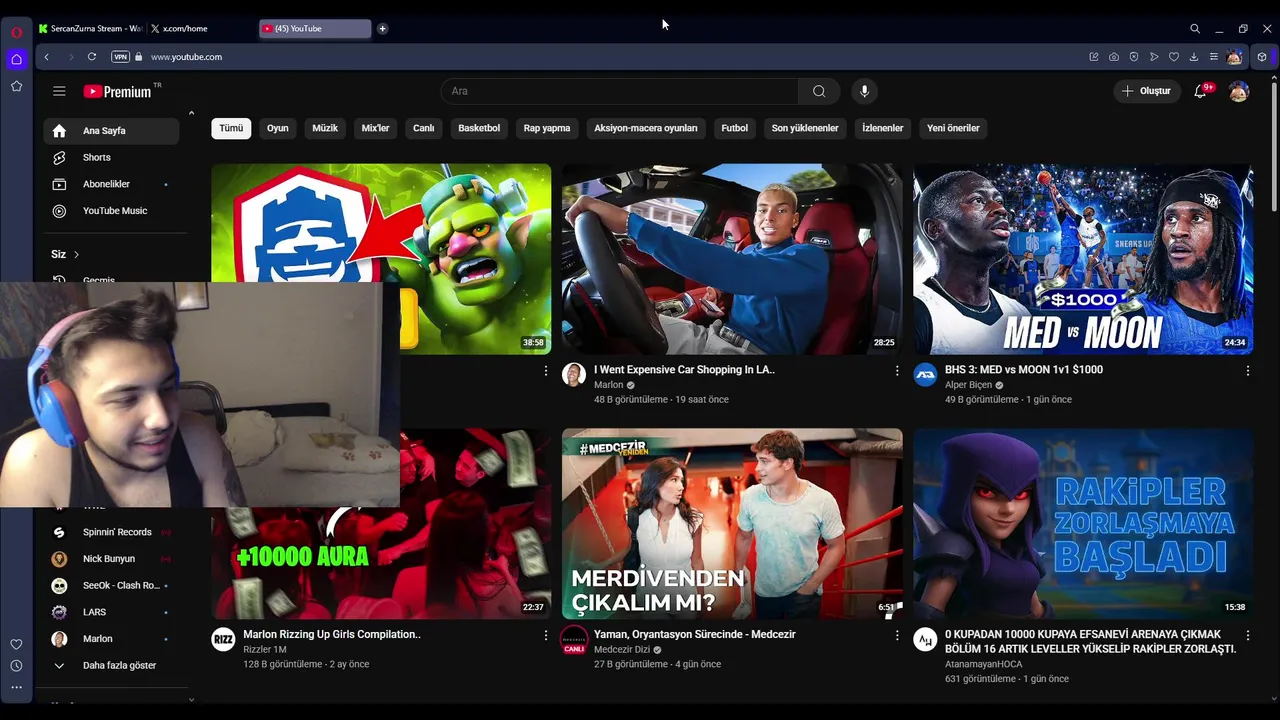Open Abonelikler in the sidebar

pyautogui.click(x=111, y=184)
